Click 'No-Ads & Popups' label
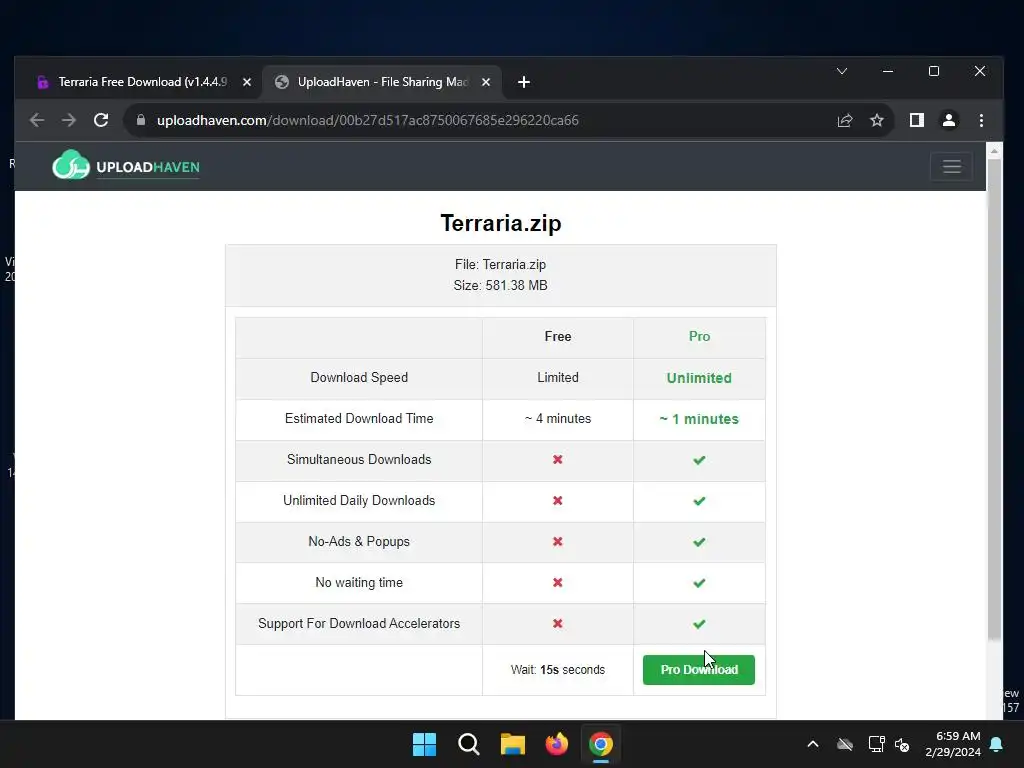 pyautogui.click(x=359, y=541)
